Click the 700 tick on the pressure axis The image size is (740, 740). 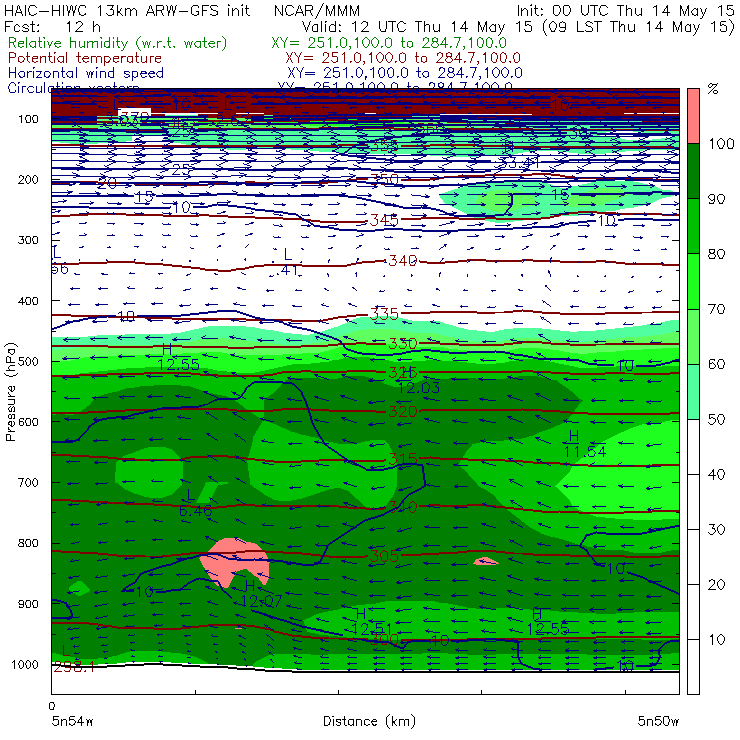pyautogui.click(x=28, y=482)
